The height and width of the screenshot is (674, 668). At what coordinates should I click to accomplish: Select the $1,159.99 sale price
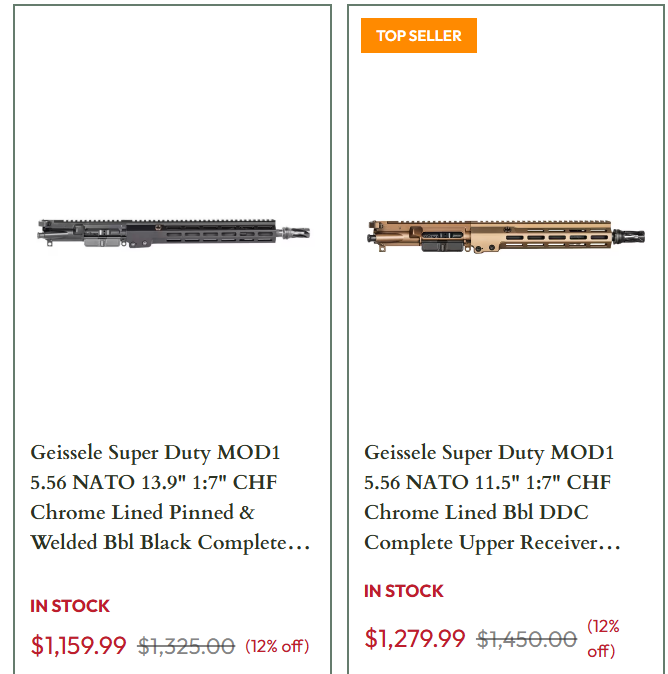[78, 646]
